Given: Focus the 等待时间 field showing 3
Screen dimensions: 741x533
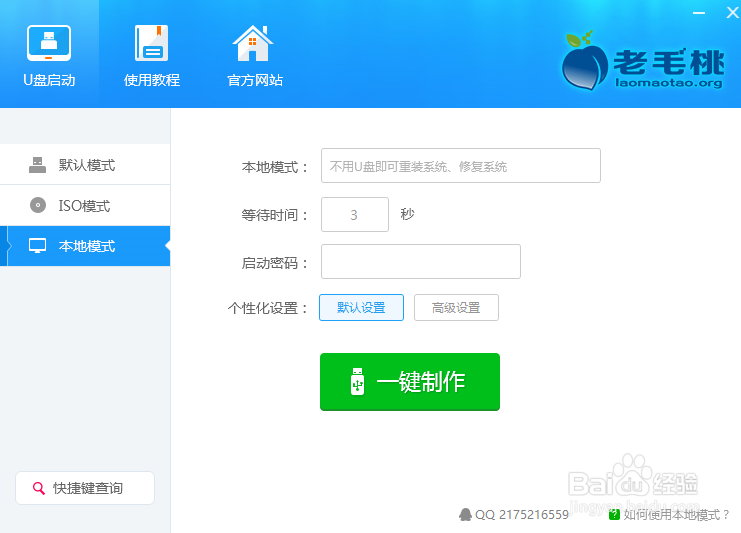Looking at the screenshot, I should (x=355, y=215).
